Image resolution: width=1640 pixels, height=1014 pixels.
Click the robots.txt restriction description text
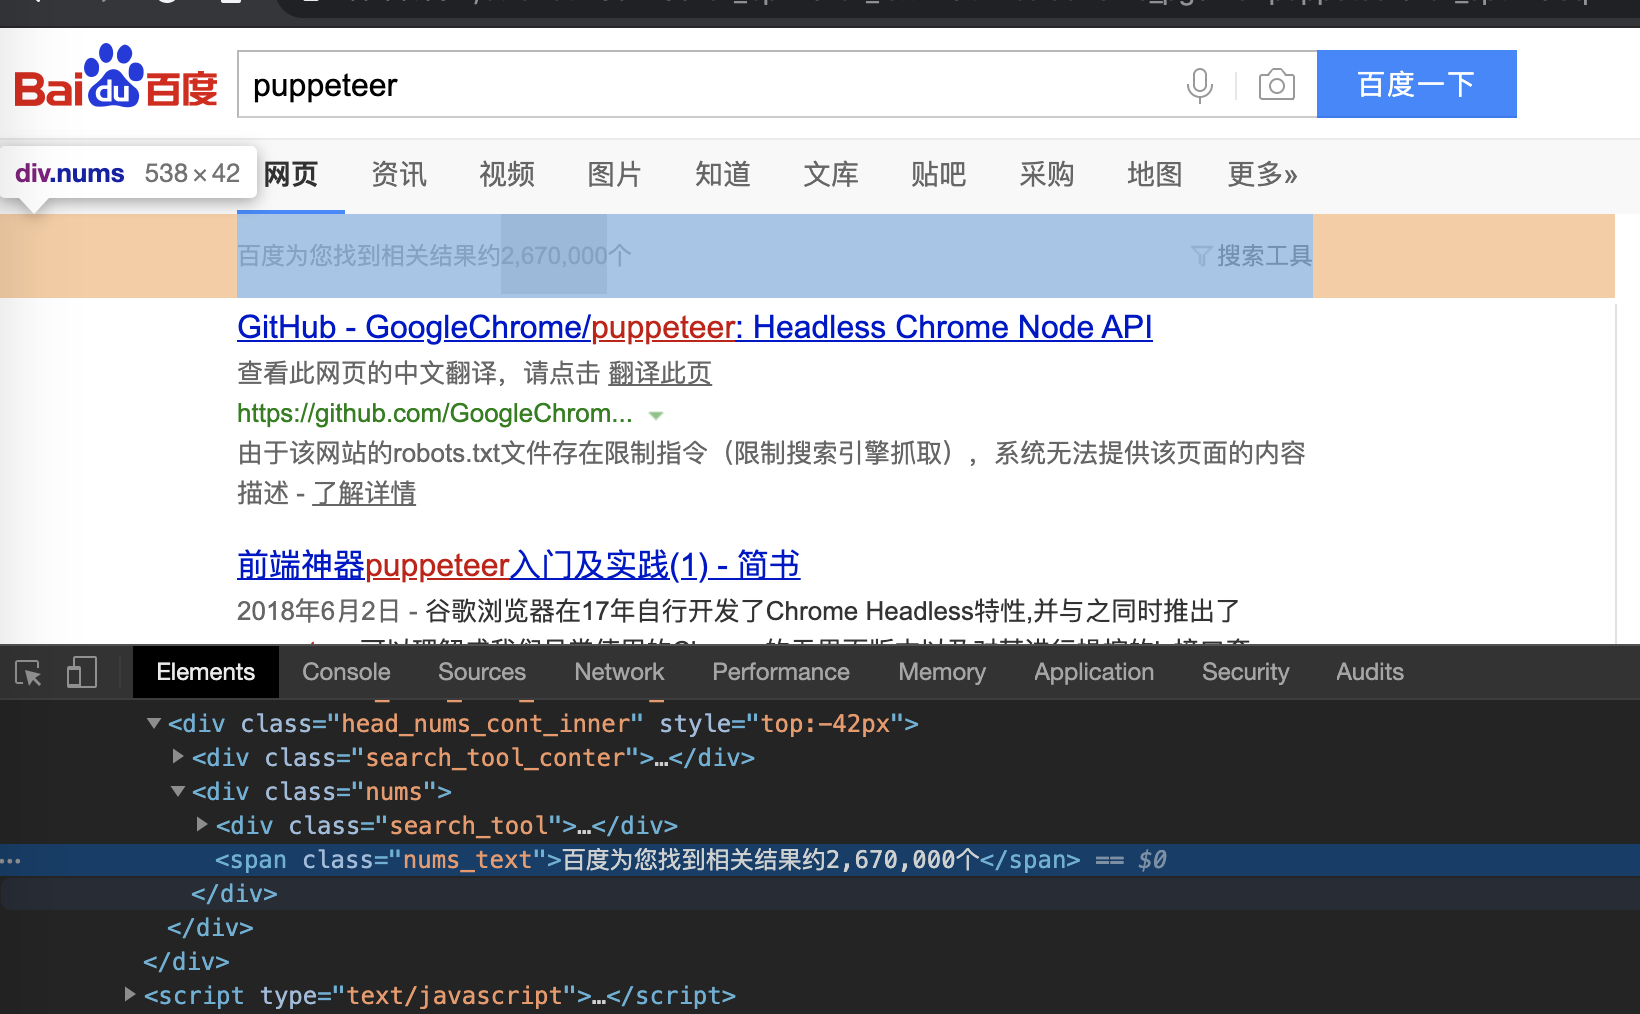[771, 474]
